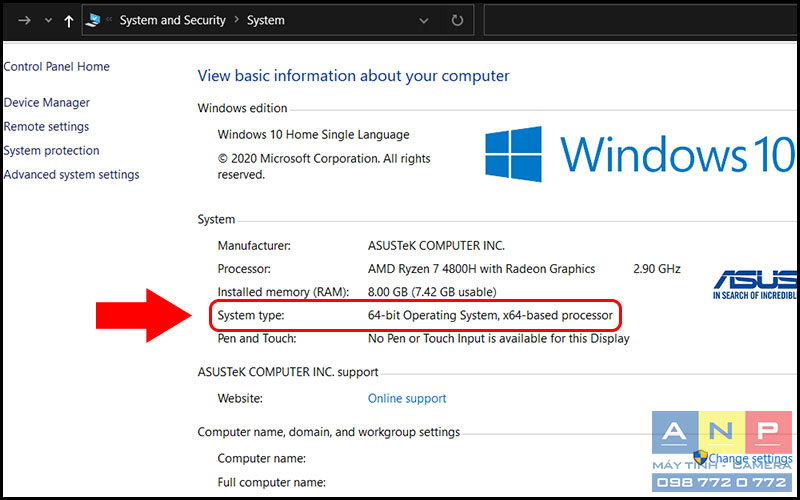The width and height of the screenshot is (800, 500).
Task: Refresh the System page
Action: tap(457, 20)
